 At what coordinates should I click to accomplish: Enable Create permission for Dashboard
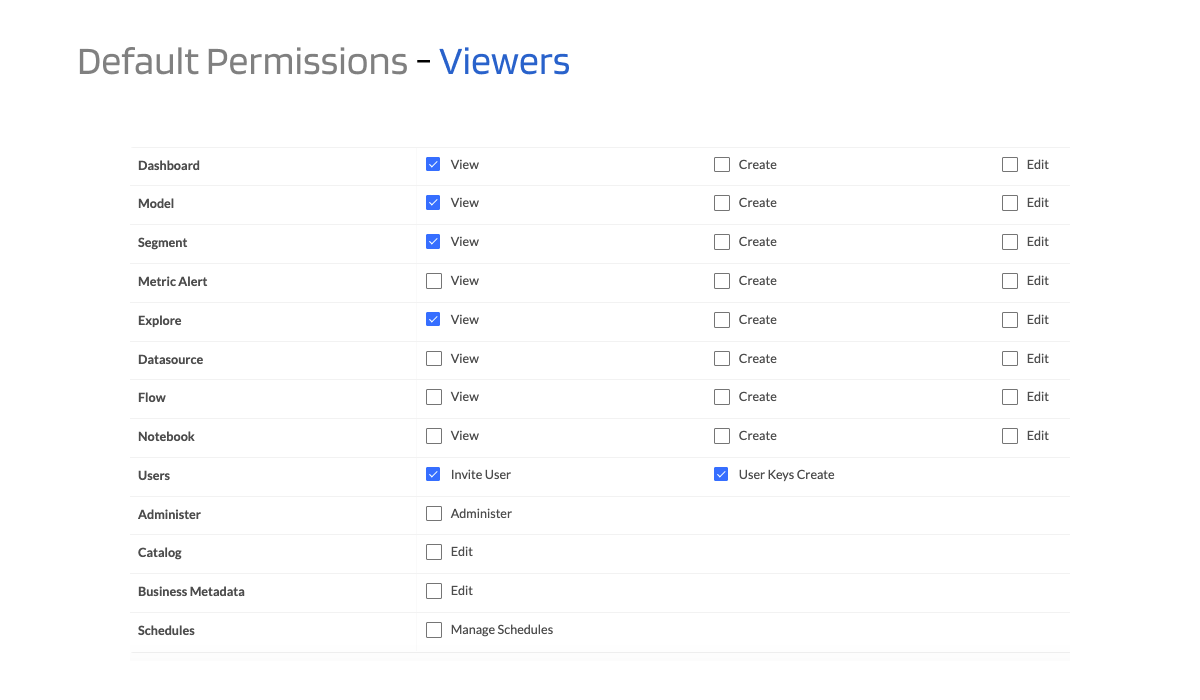click(721, 164)
